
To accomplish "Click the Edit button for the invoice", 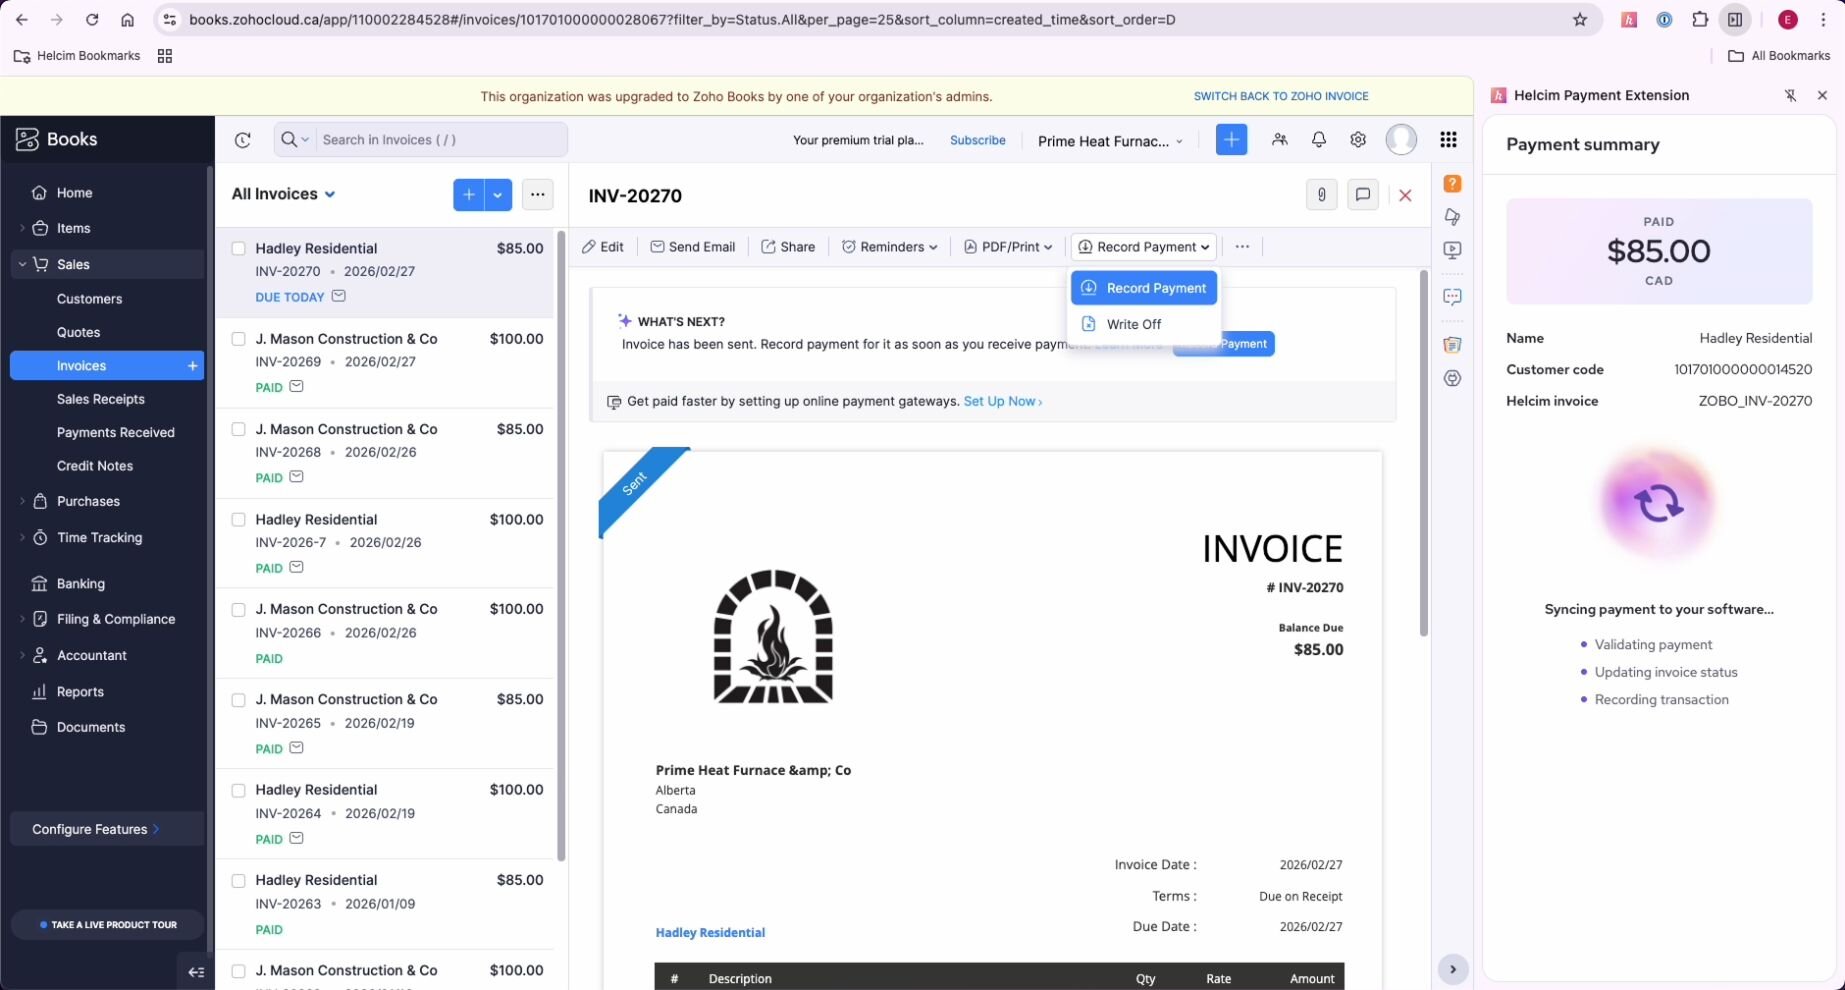I will click(603, 247).
